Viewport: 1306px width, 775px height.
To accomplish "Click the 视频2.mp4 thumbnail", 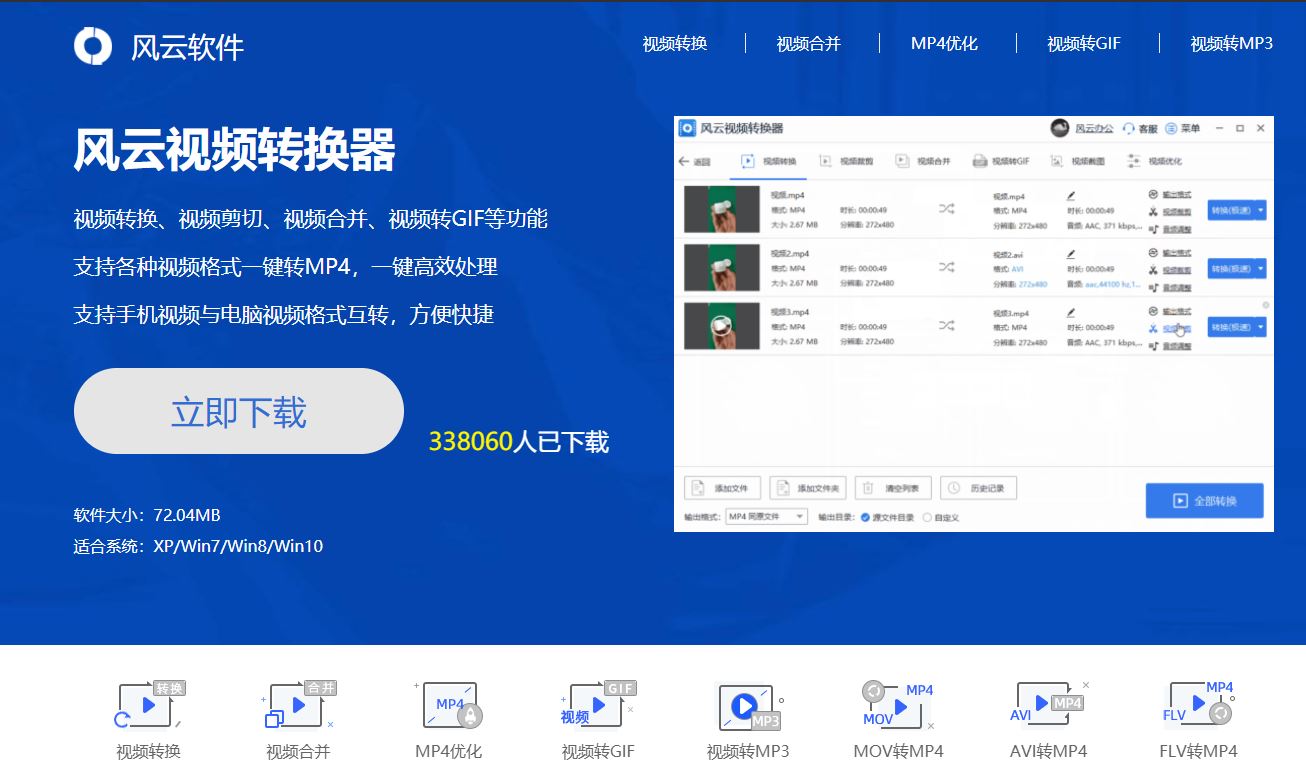I will 722,268.
